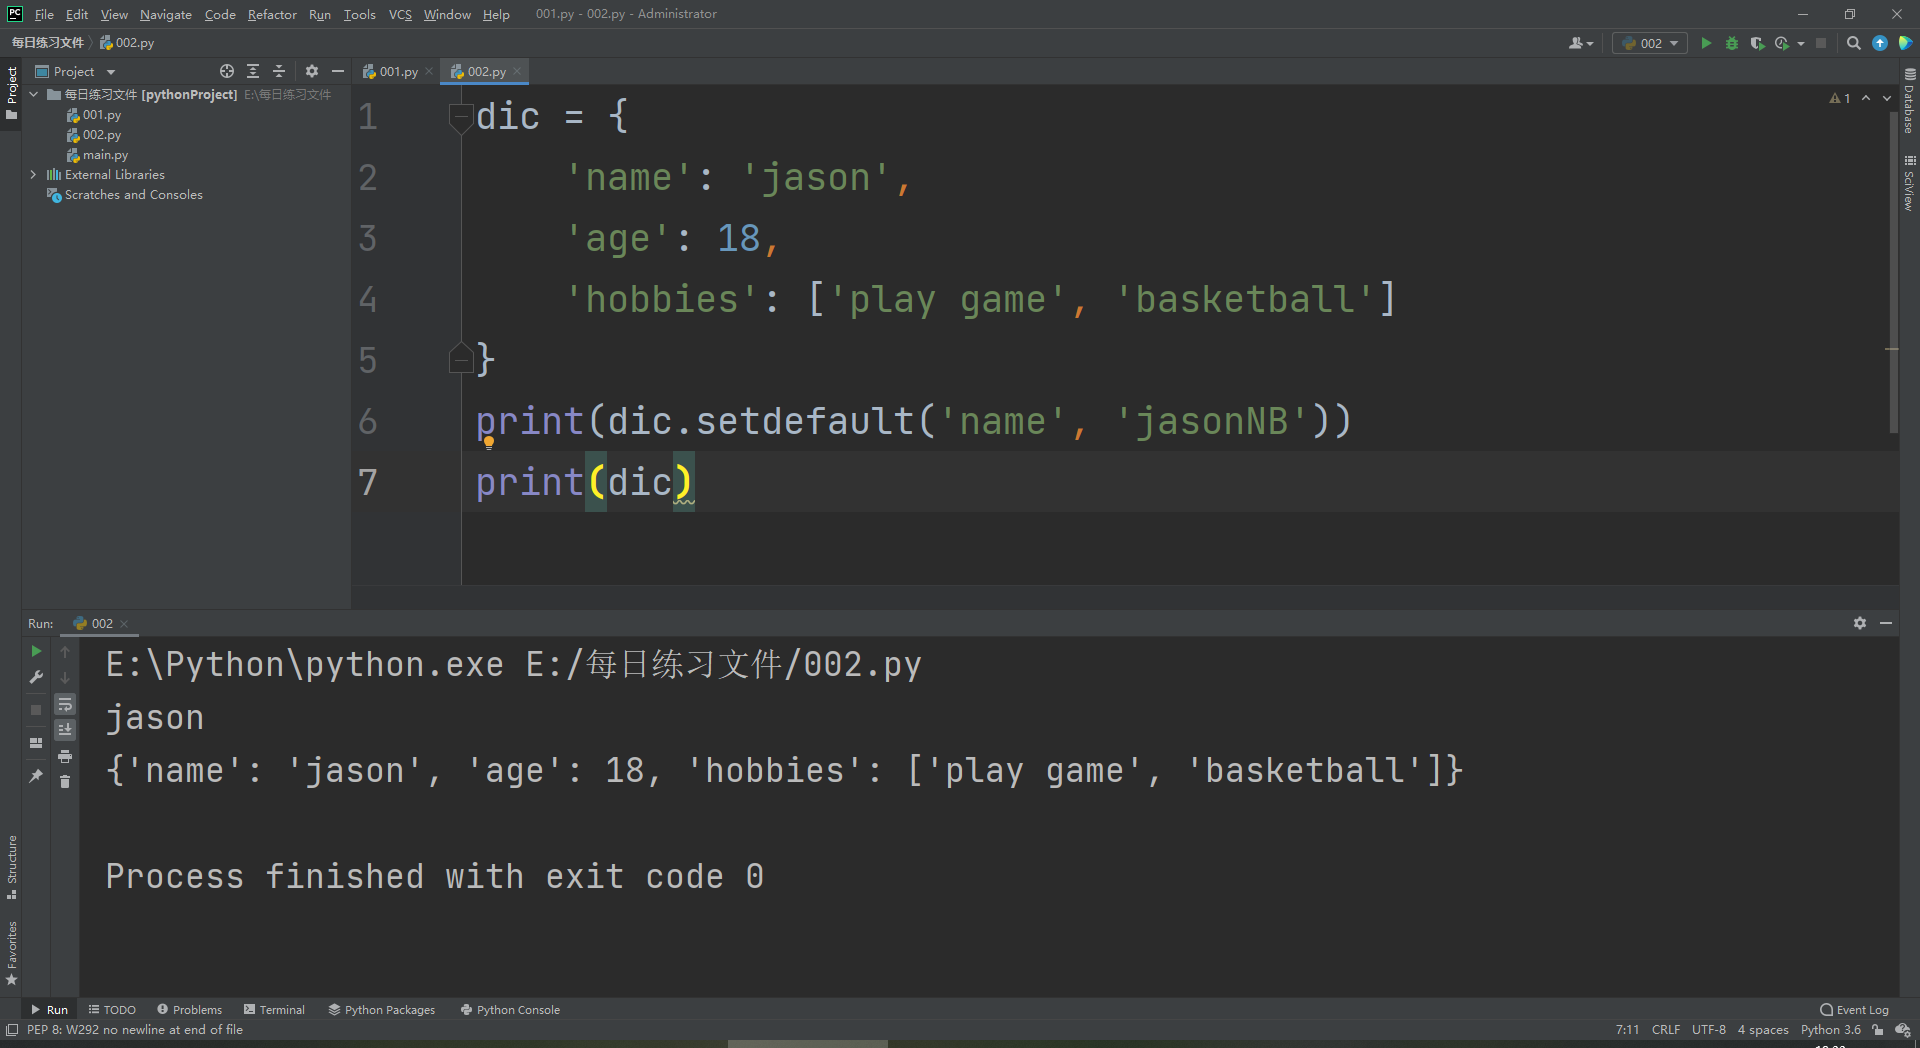Toggle the SciView tool window sidebar button
The image size is (1920, 1048).
pos(1909,182)
